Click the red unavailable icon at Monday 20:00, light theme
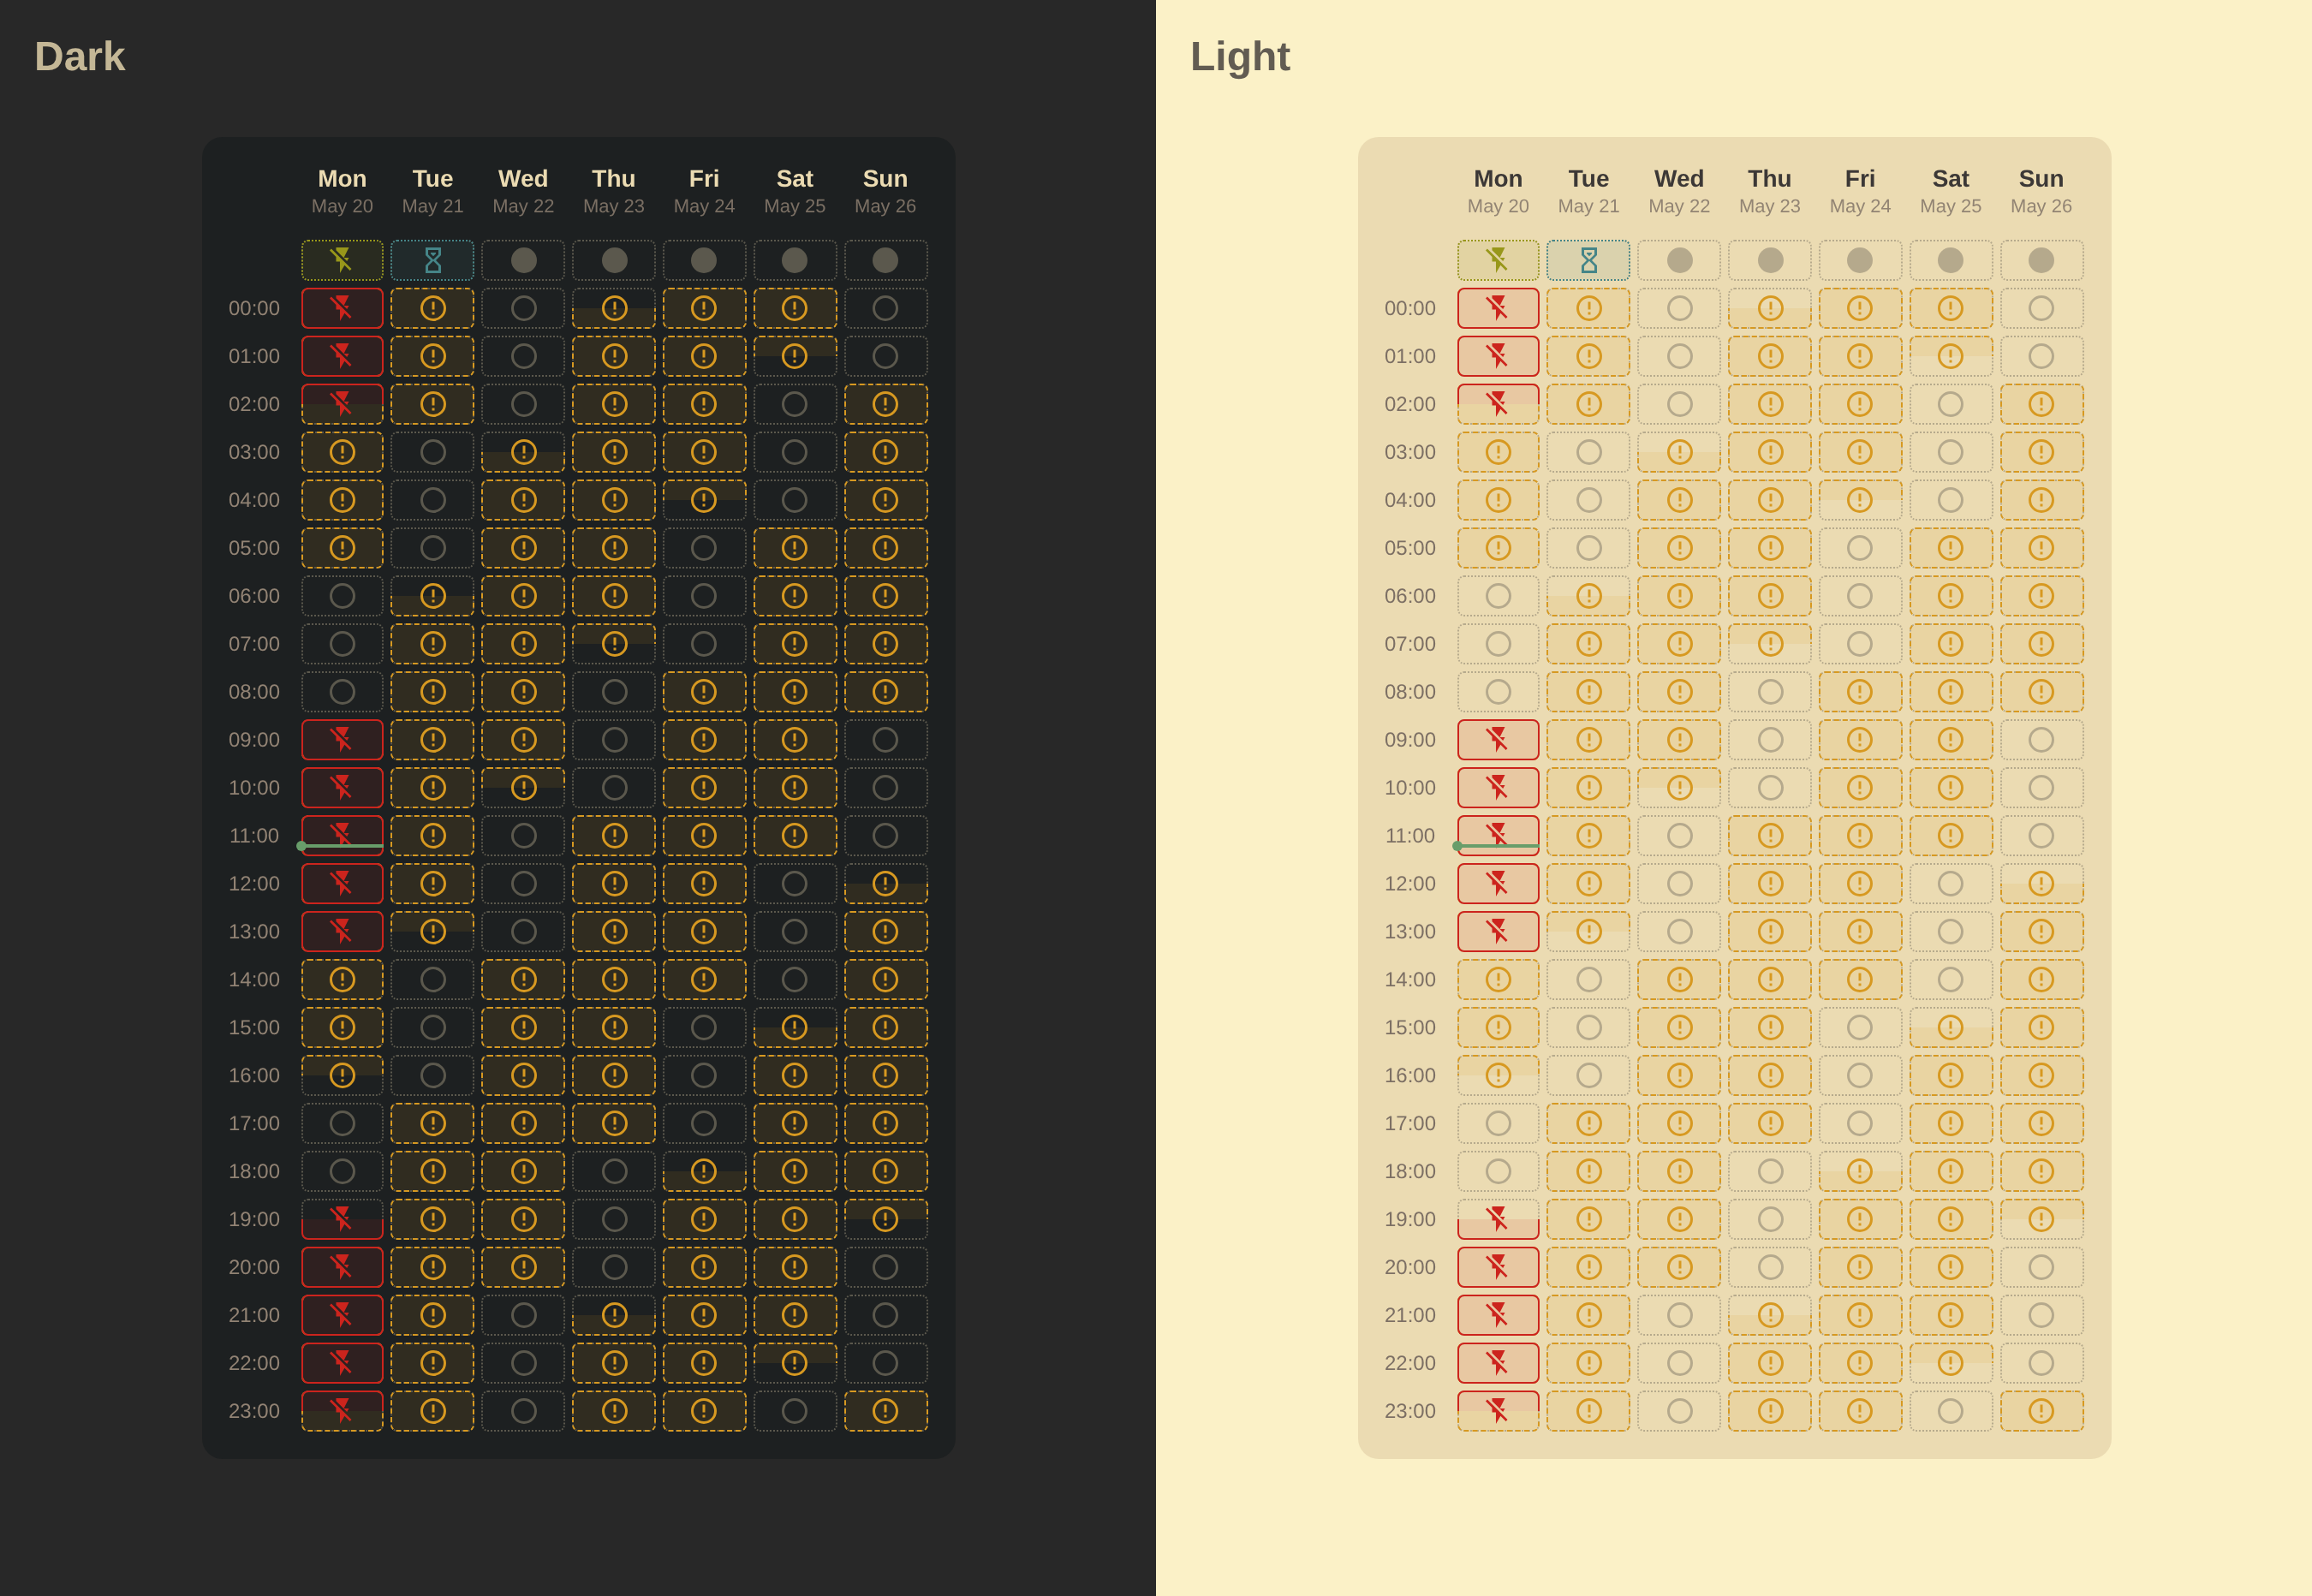 pos(1498,1266)
